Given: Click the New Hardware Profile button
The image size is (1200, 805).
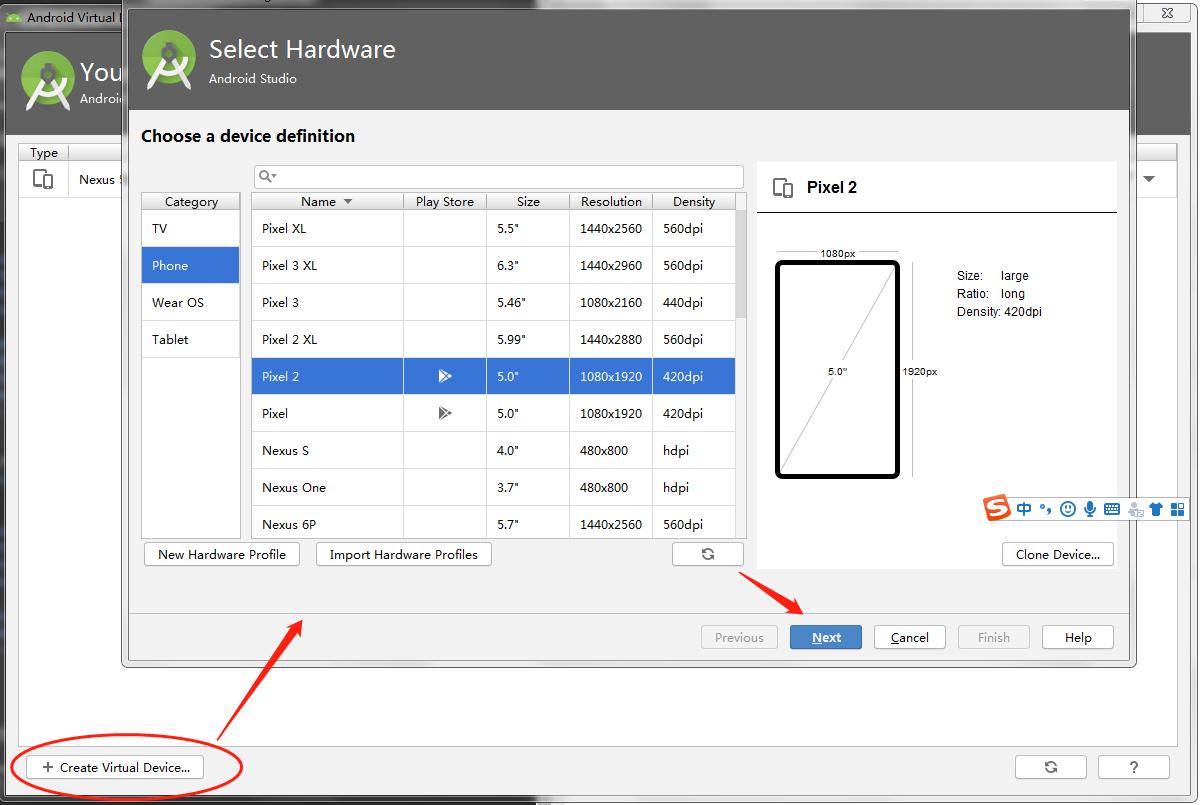Looking at the screenshot, I should [222, 554].
